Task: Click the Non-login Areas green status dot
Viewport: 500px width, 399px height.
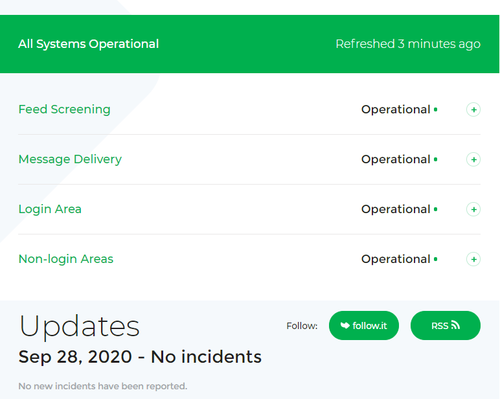Action: 435,259
